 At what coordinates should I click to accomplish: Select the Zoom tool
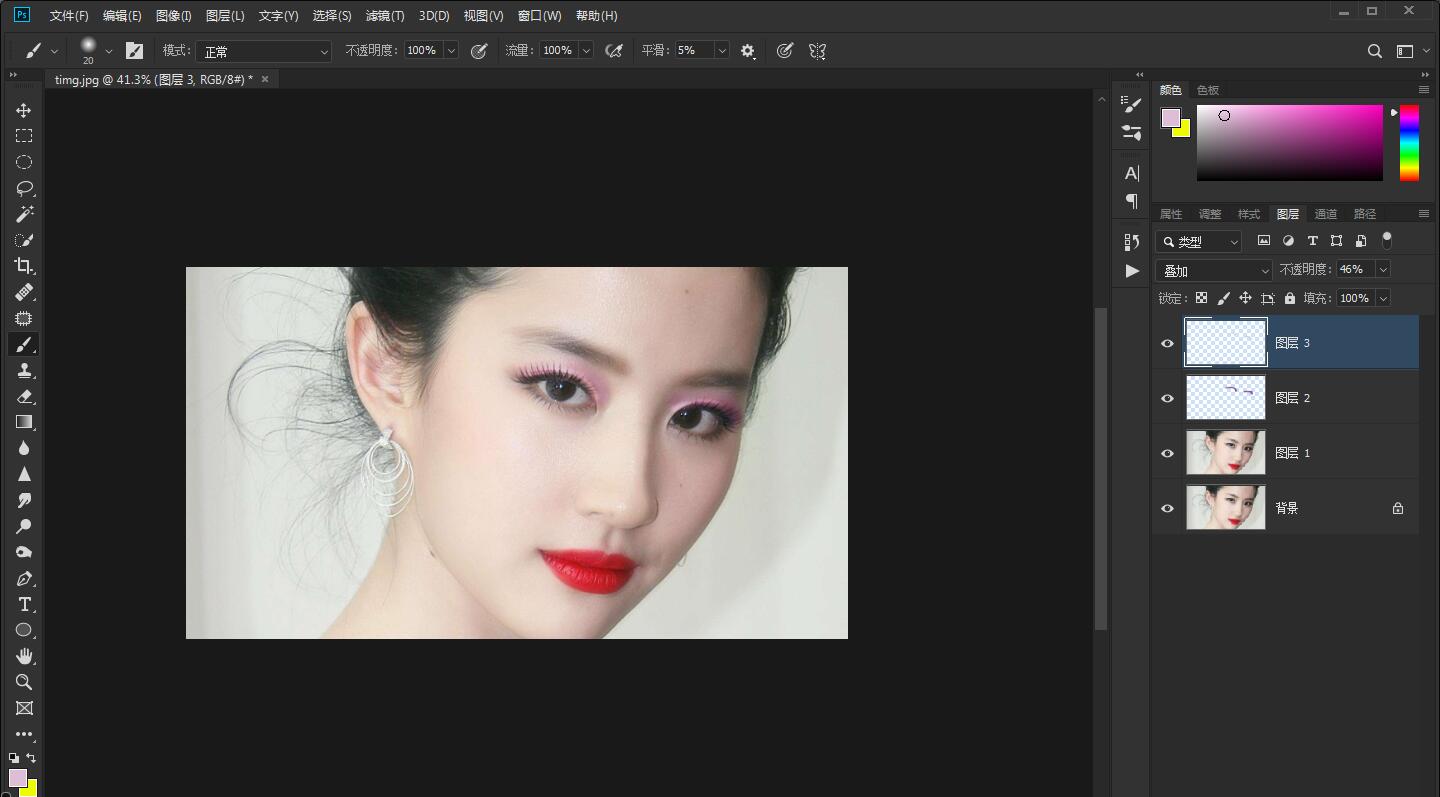[x=24, y=682]
